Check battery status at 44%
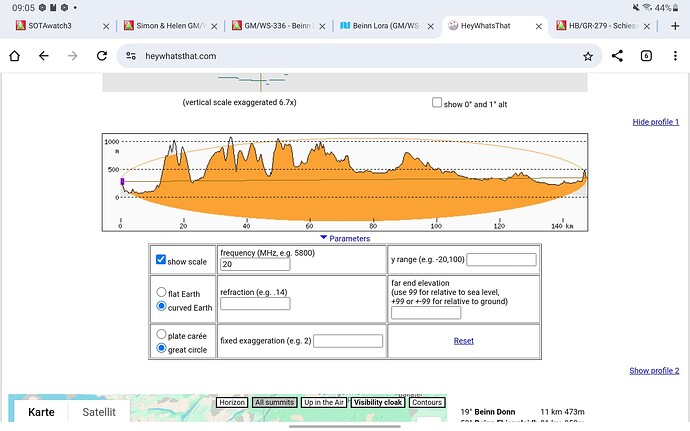The image size is (690, 431). [666, 7]
